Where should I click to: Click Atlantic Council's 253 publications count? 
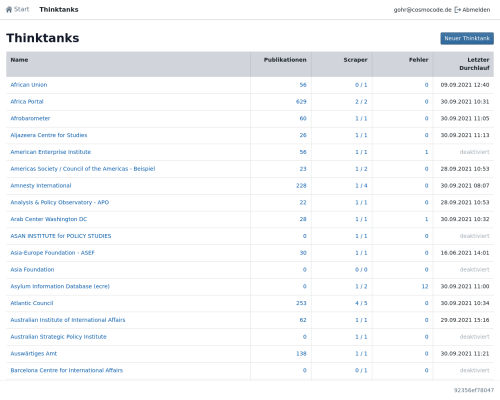coord(301,303)
